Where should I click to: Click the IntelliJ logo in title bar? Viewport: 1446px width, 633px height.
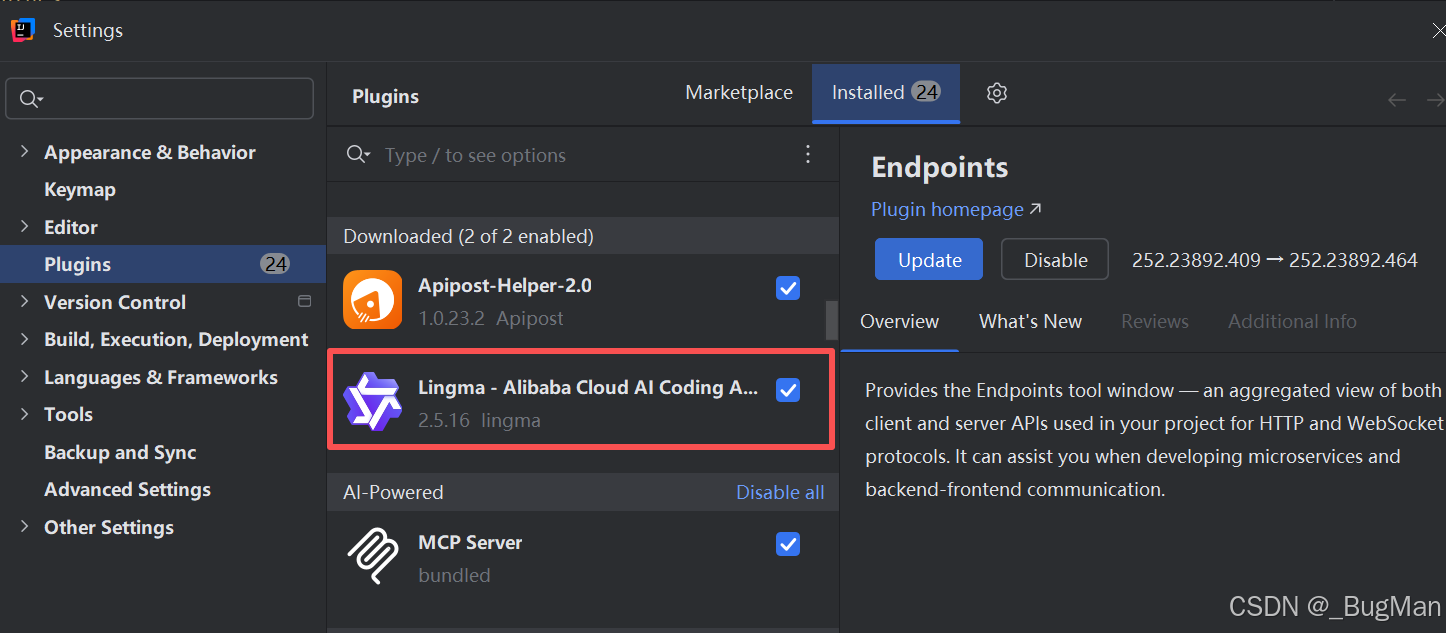23,30
